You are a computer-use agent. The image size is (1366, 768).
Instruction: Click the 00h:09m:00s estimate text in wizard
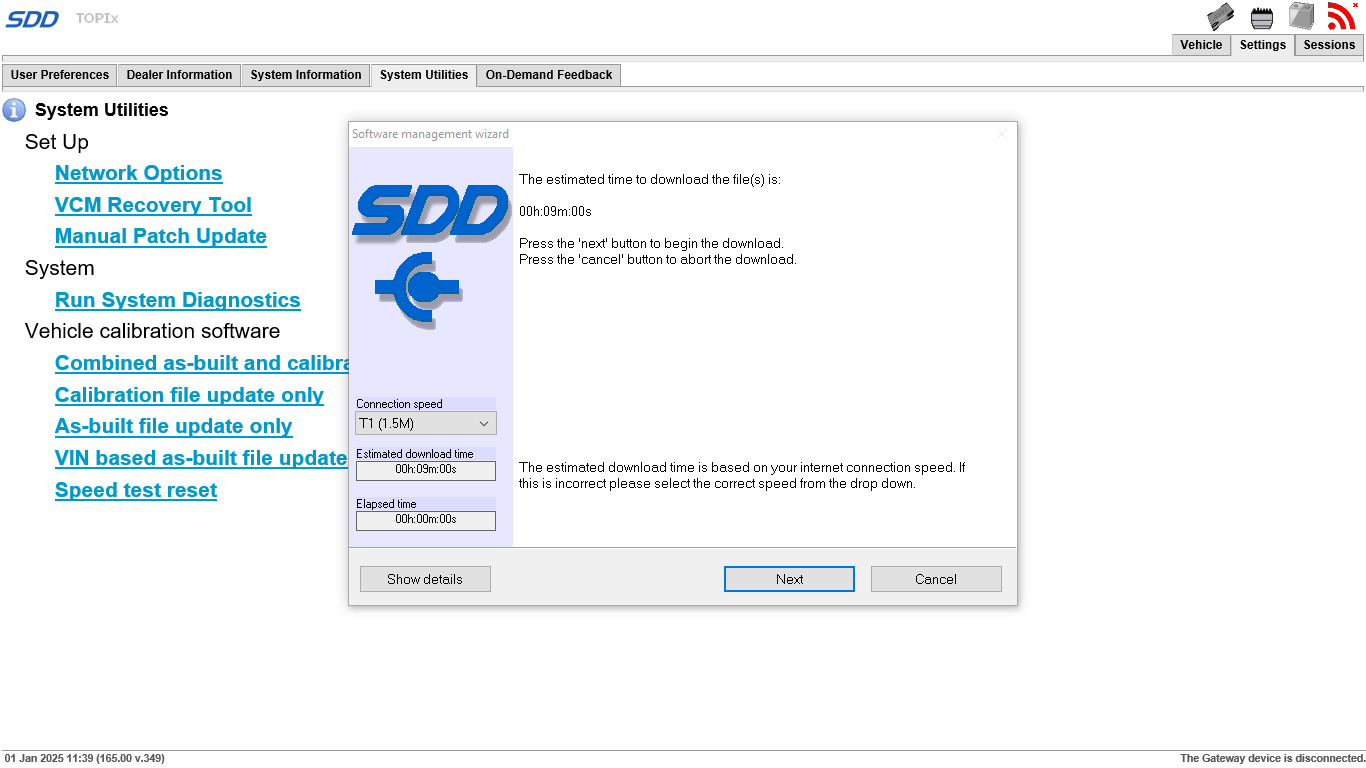(x=555, y=211)
